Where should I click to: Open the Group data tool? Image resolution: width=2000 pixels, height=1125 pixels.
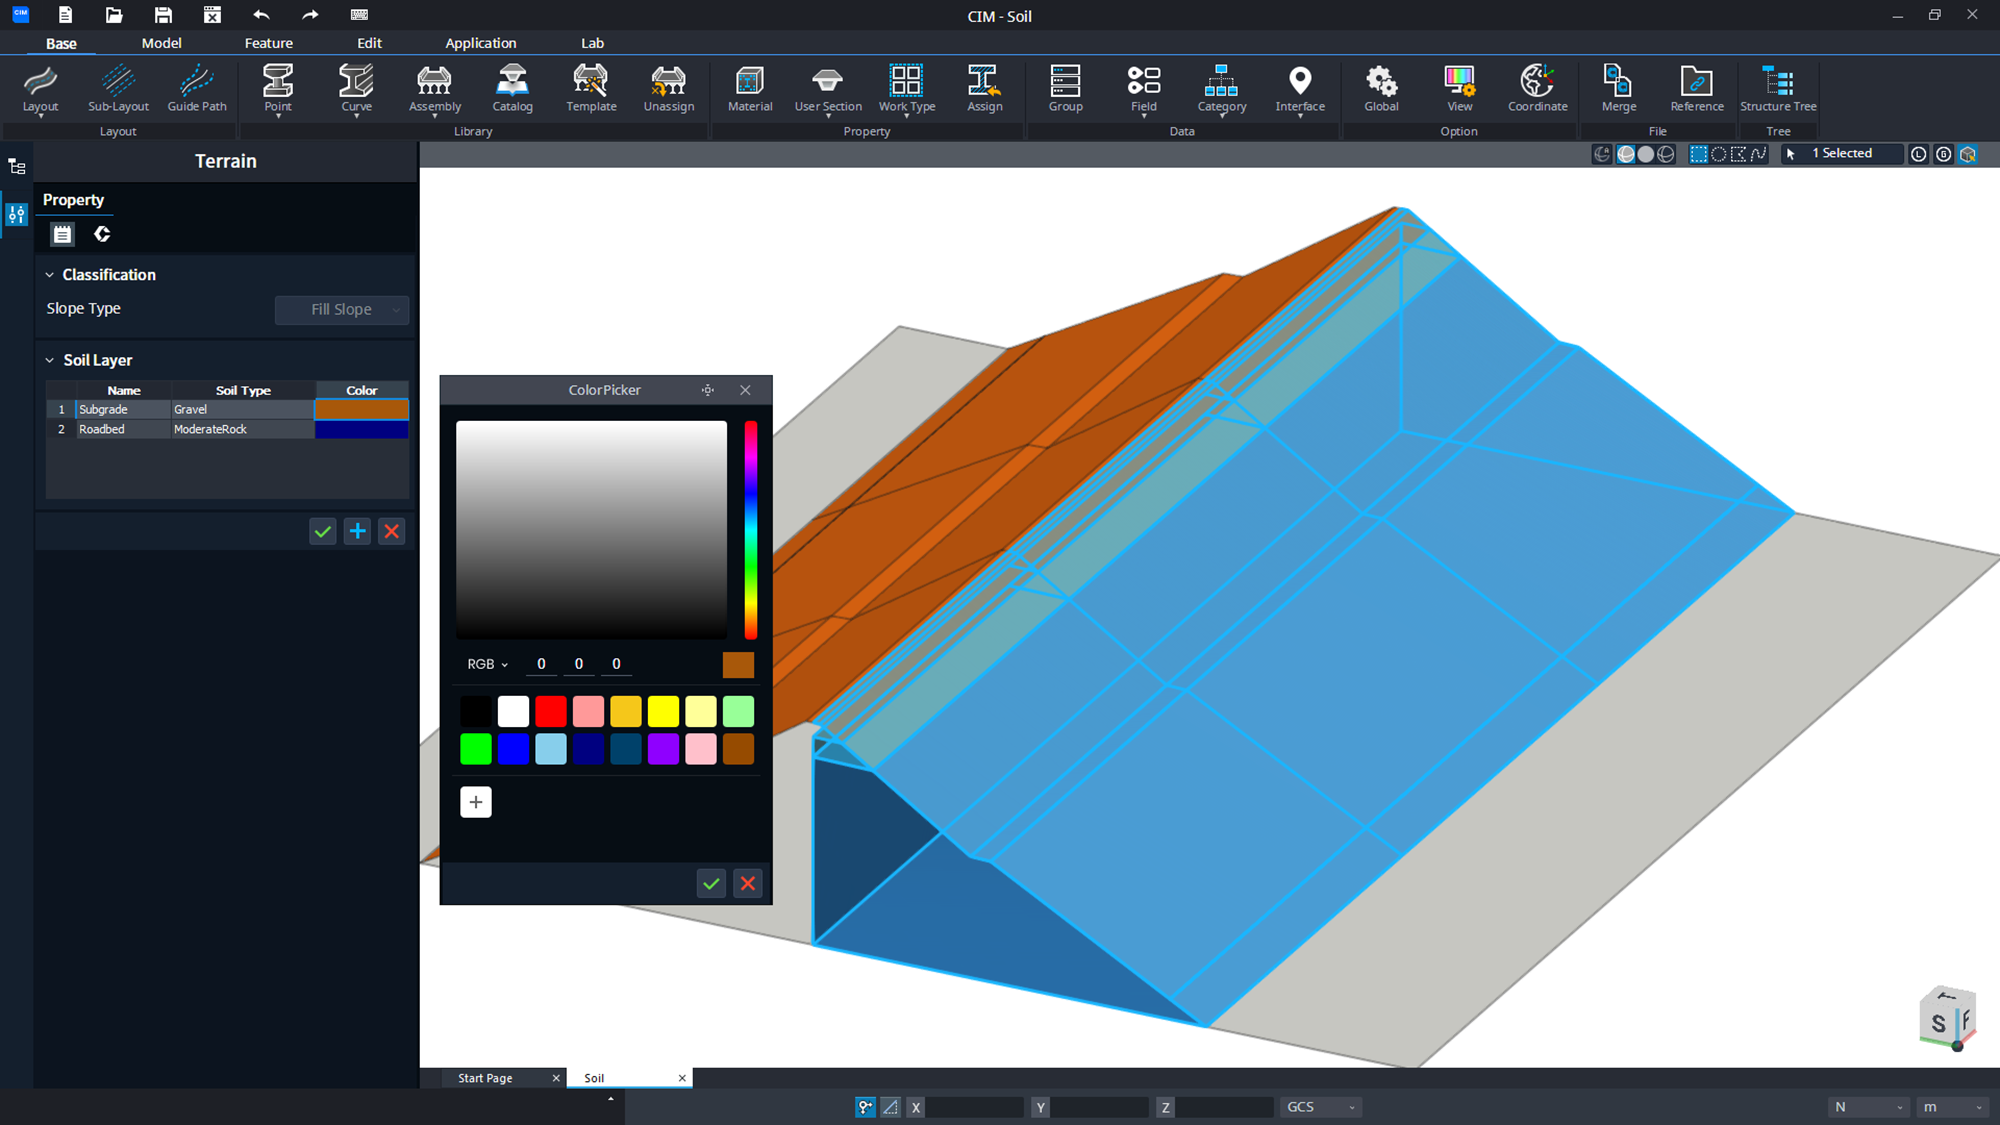click(x=1065, y=89)
